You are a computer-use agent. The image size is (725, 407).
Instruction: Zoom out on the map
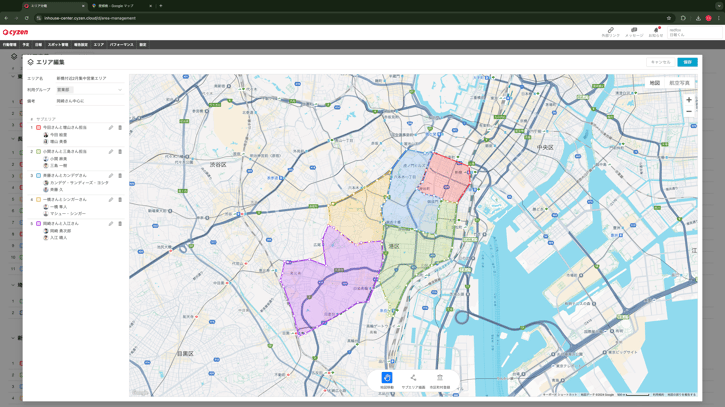(x=688, y=111)
